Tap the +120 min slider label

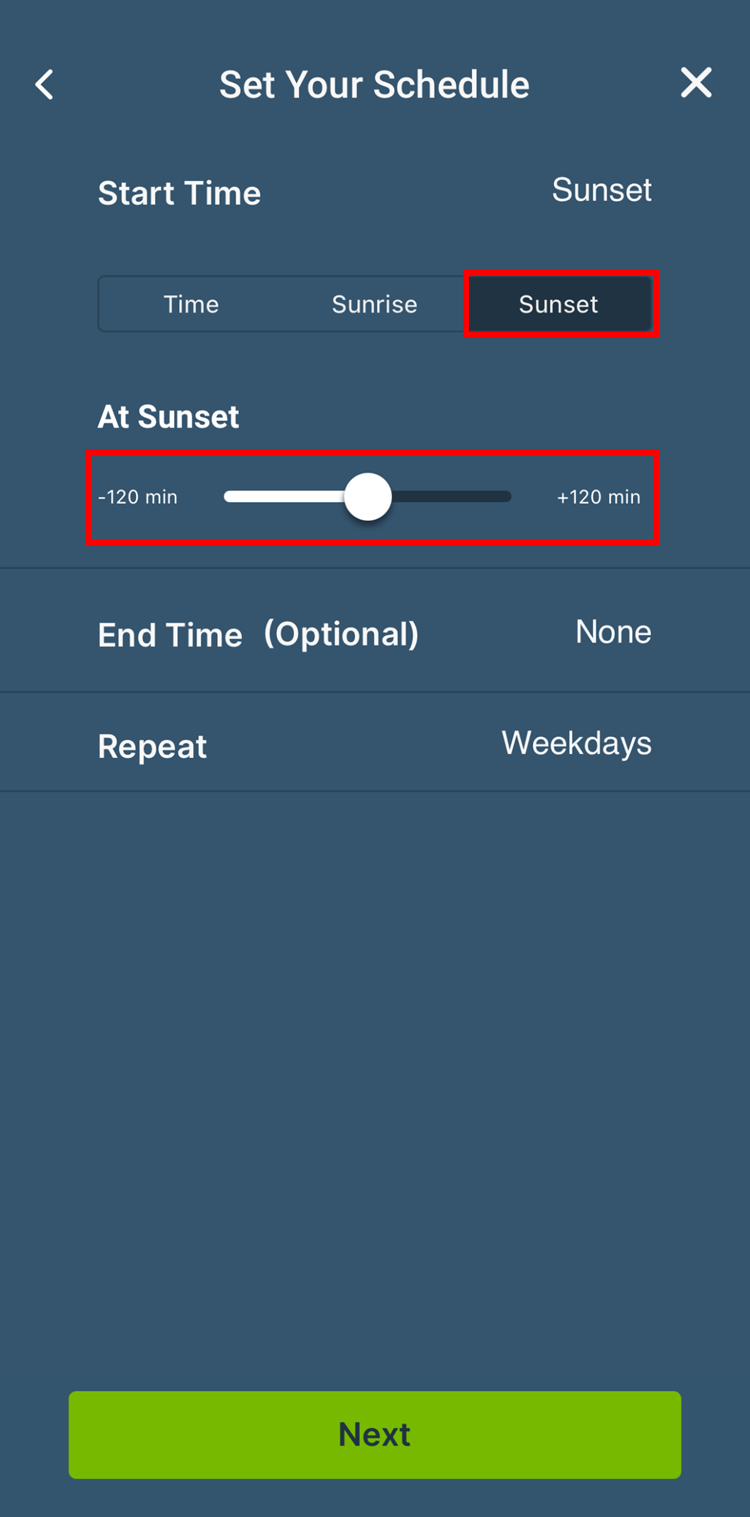tap(598, 497)
